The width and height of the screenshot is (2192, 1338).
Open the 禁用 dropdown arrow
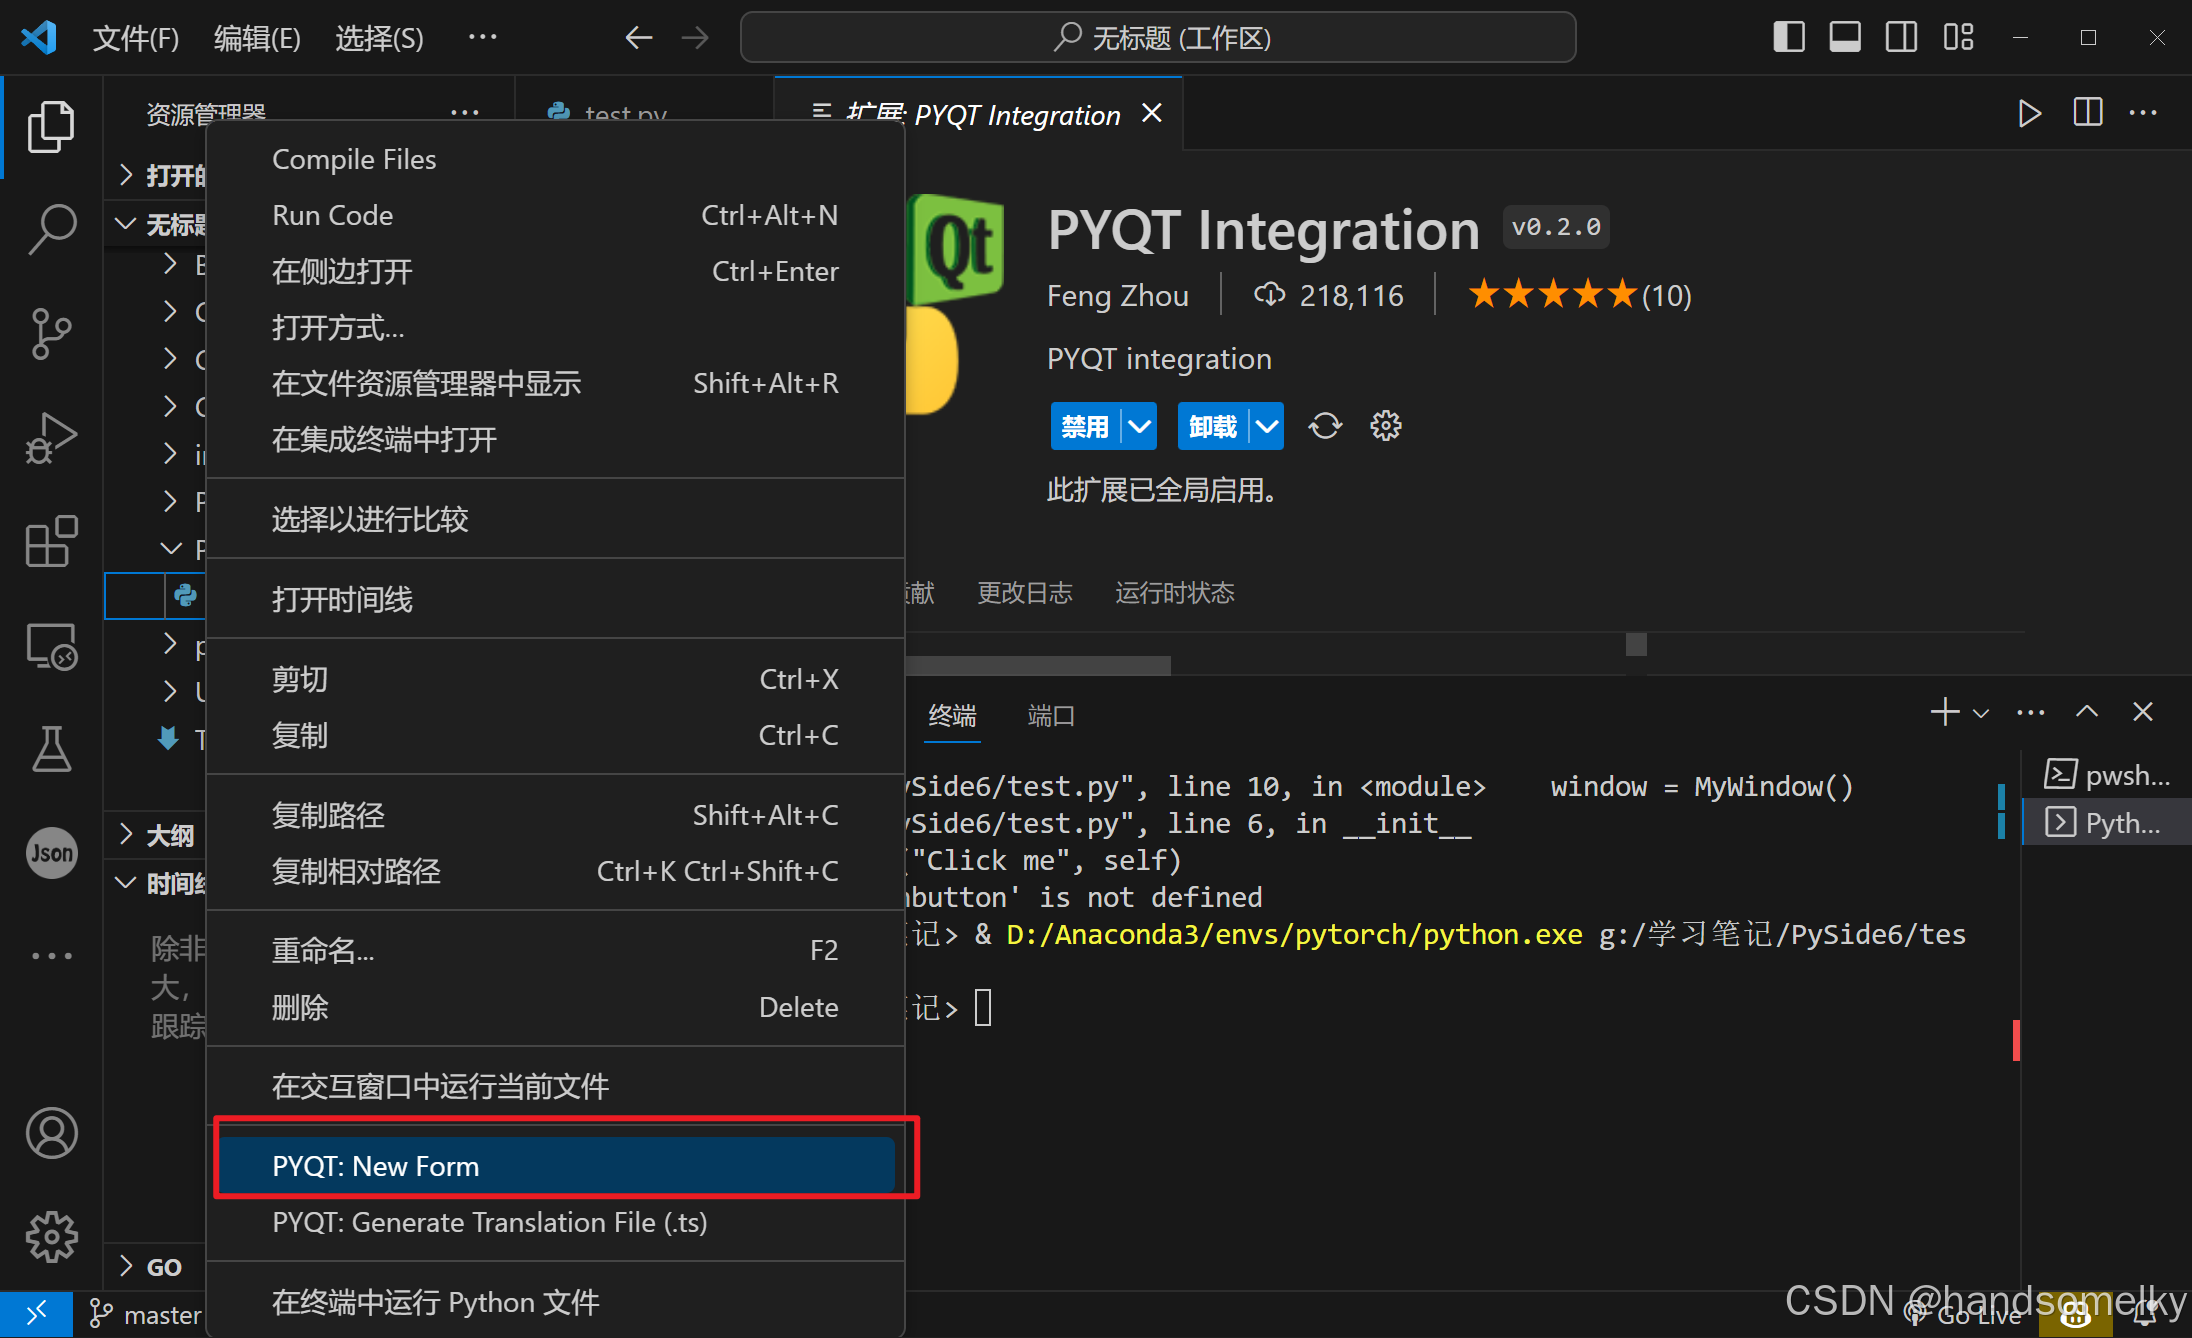pos(1139,427)
